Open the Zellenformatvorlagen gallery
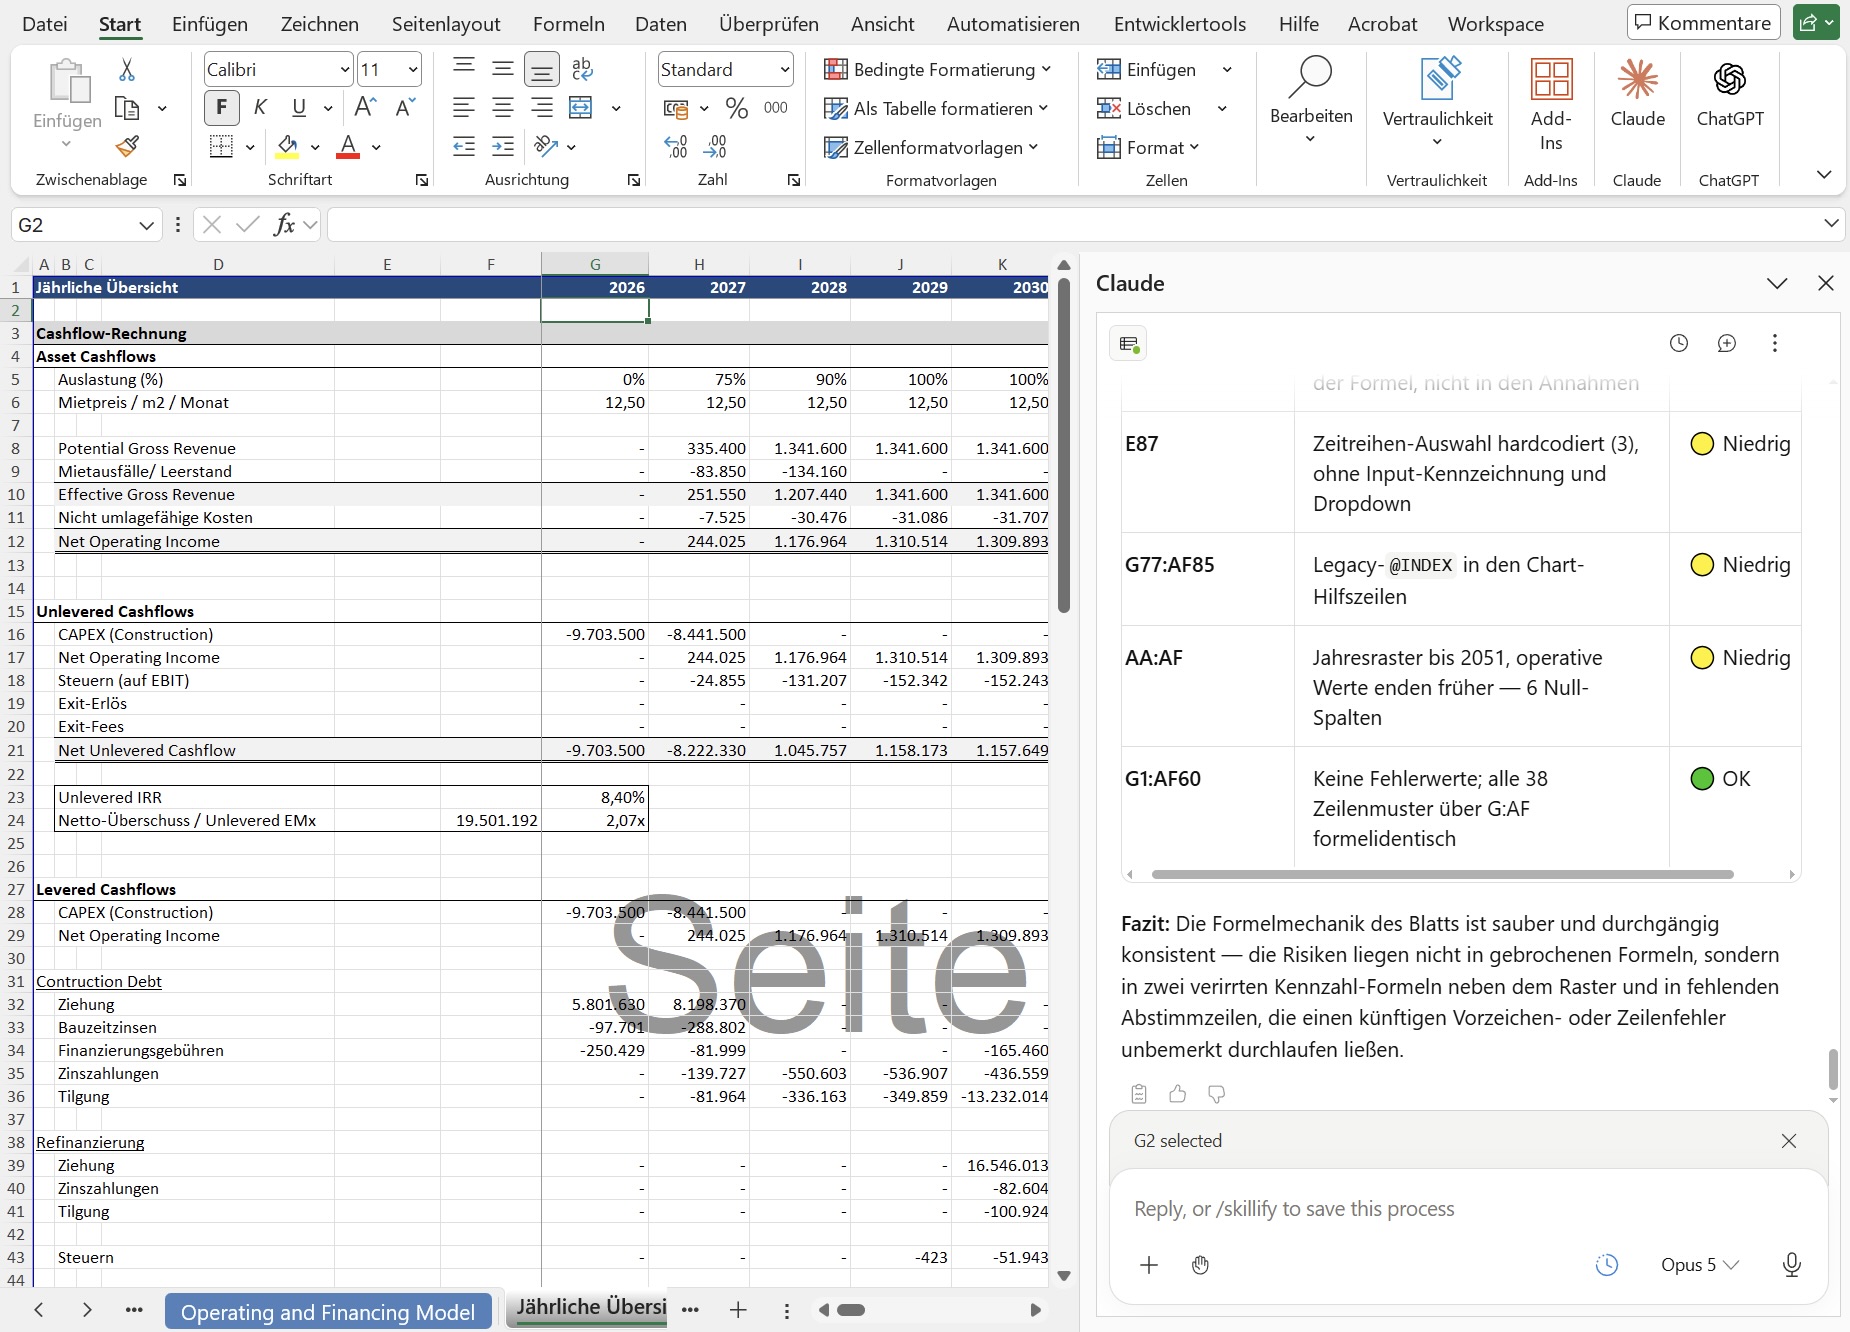This screenshot has width=1850, height=1332. tap(931, 147)
